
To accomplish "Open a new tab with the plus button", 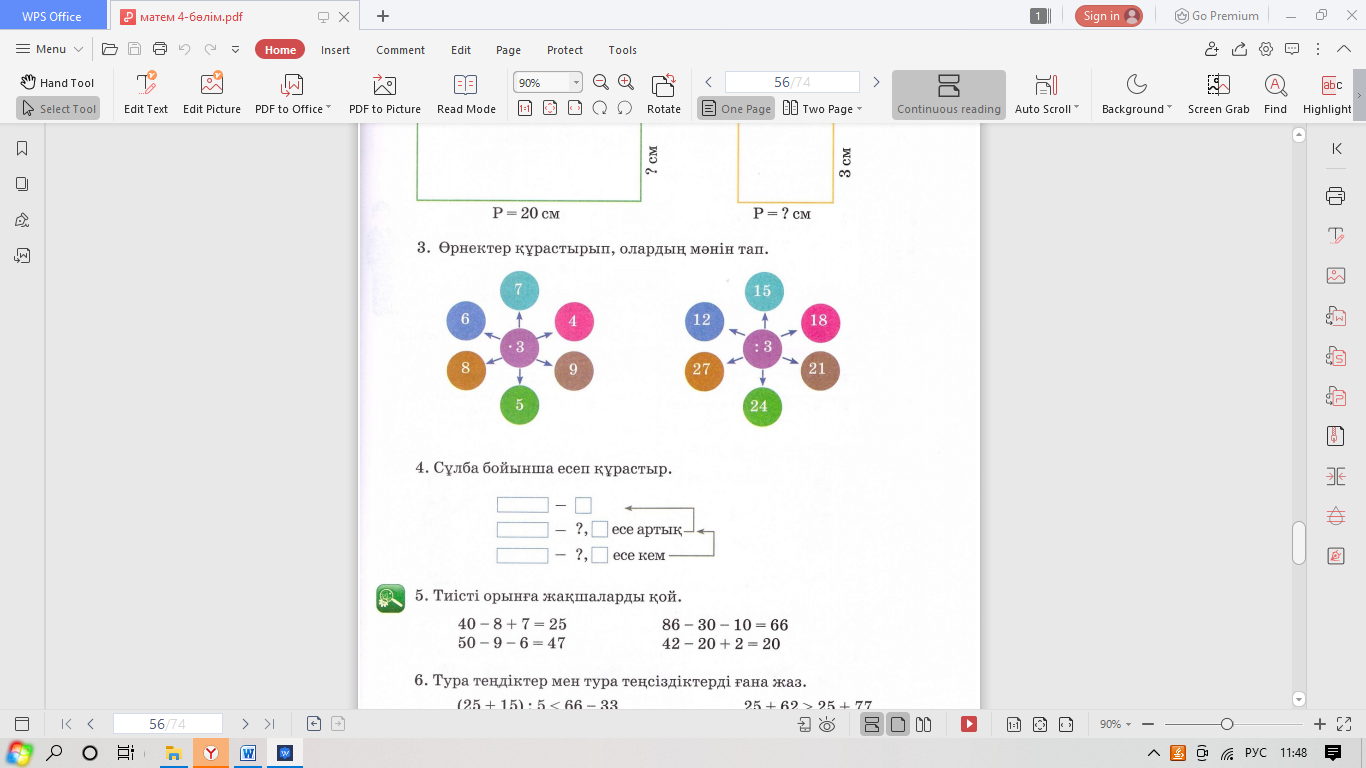I will click(x=383, y=16).
